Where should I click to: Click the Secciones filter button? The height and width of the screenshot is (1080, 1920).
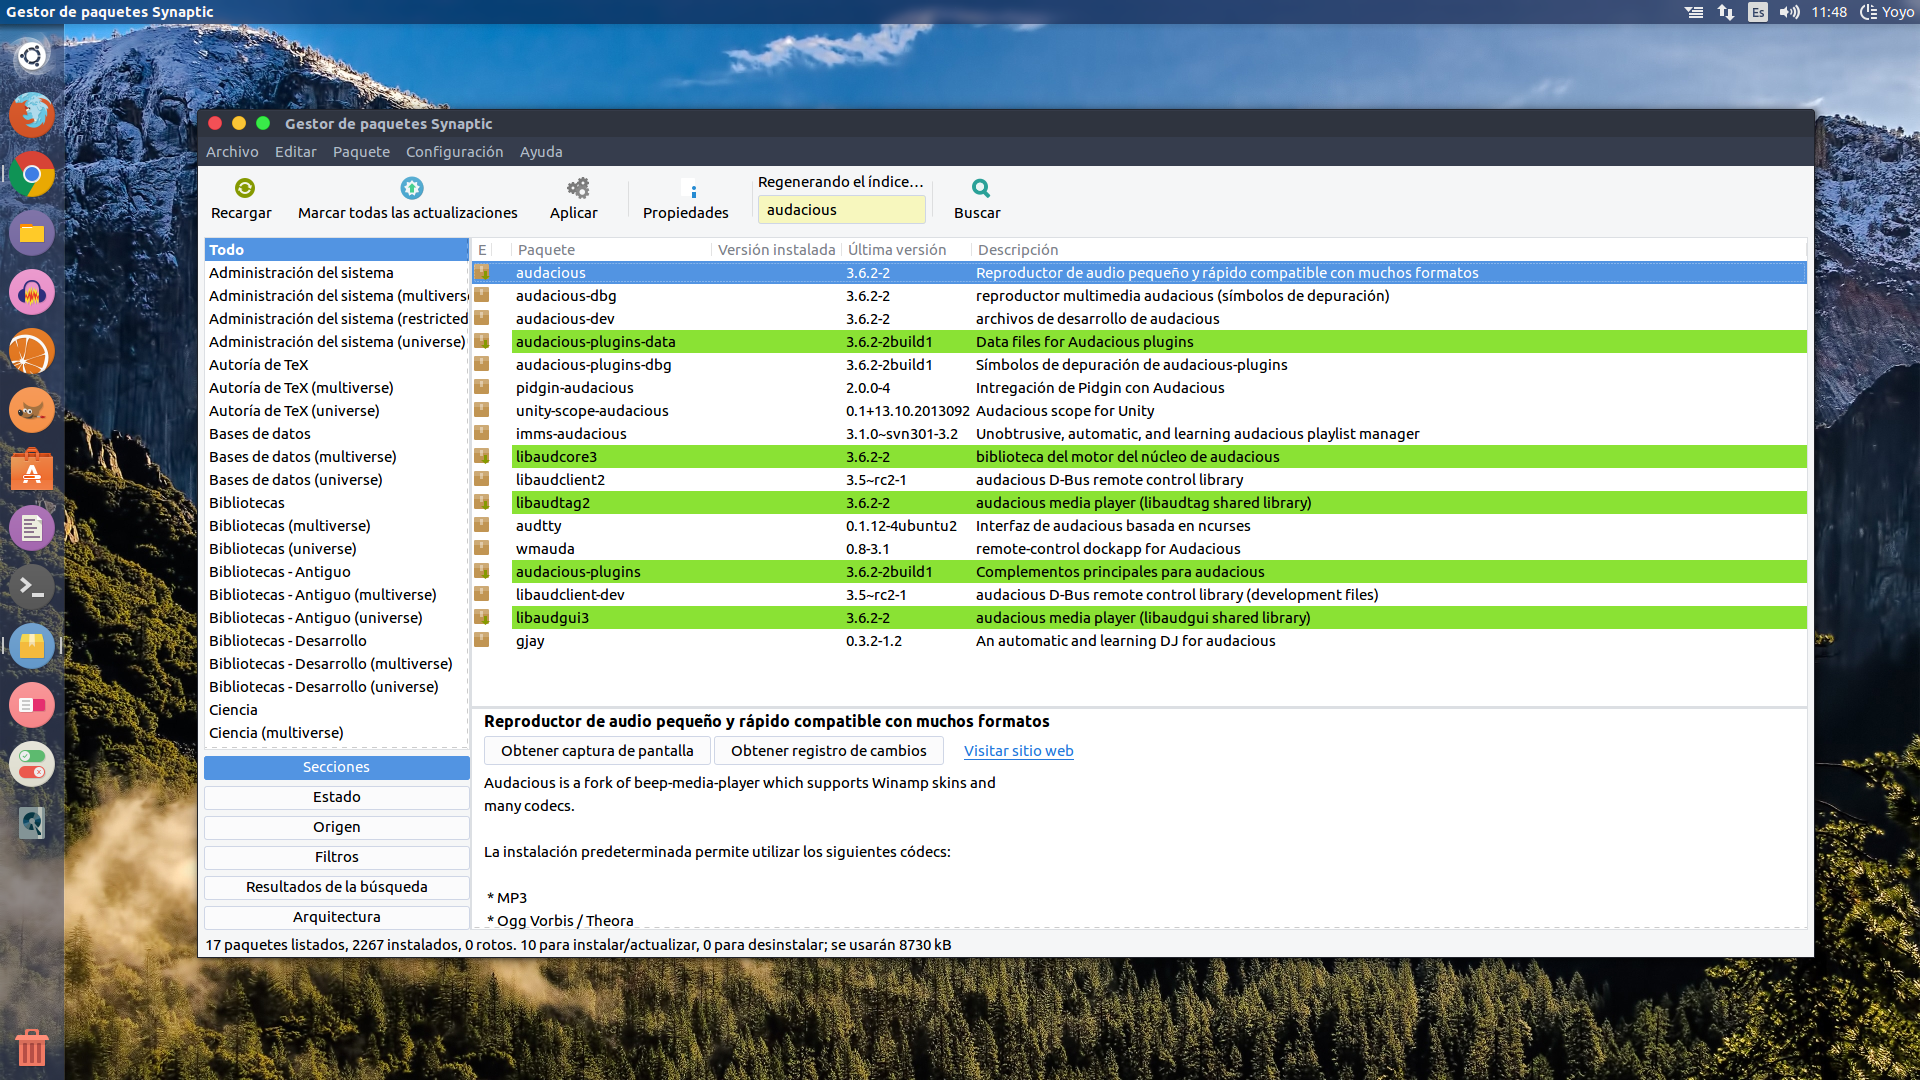[x=337, y=767]
